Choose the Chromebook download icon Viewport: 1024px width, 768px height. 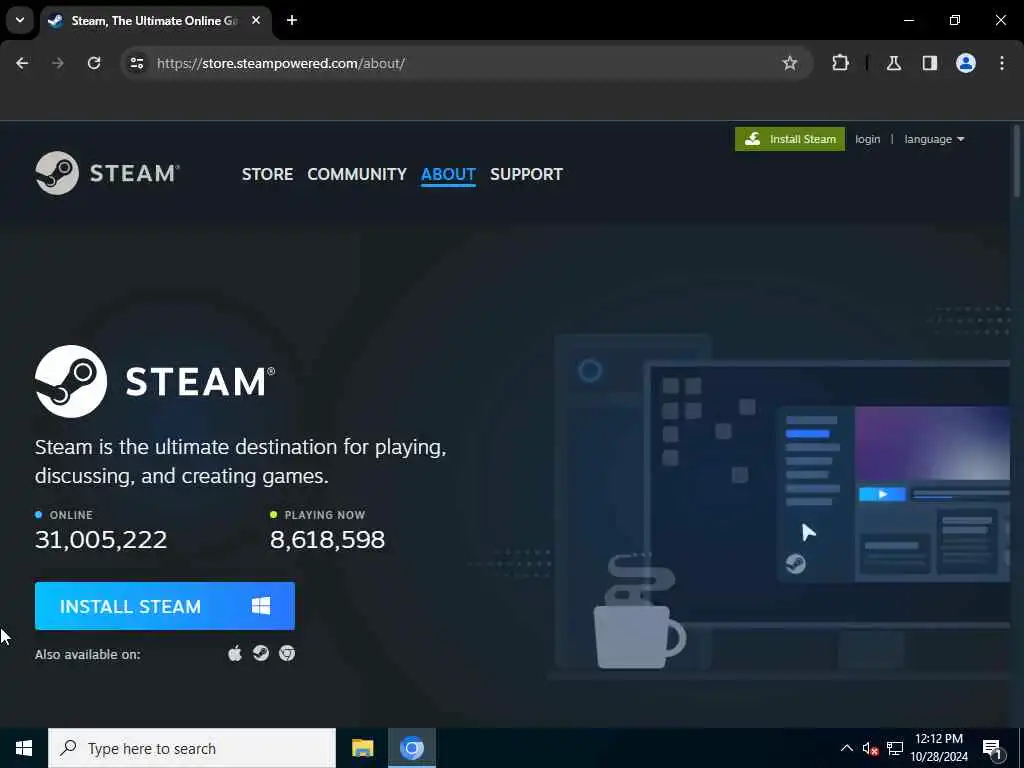[x=287, y=653]
